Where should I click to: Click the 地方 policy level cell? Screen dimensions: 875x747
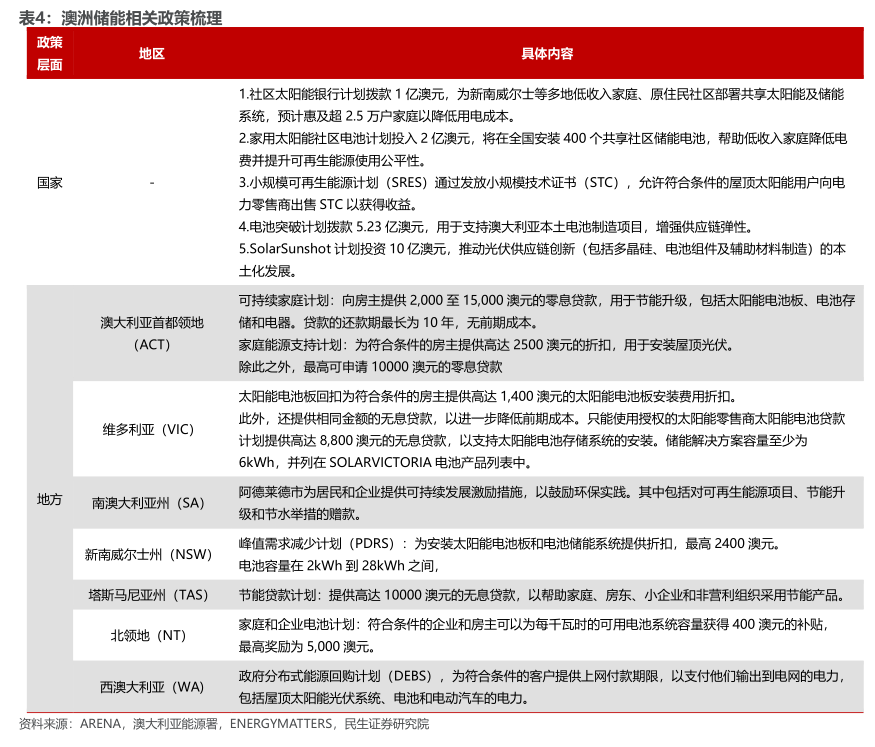[x=49, y=499]
